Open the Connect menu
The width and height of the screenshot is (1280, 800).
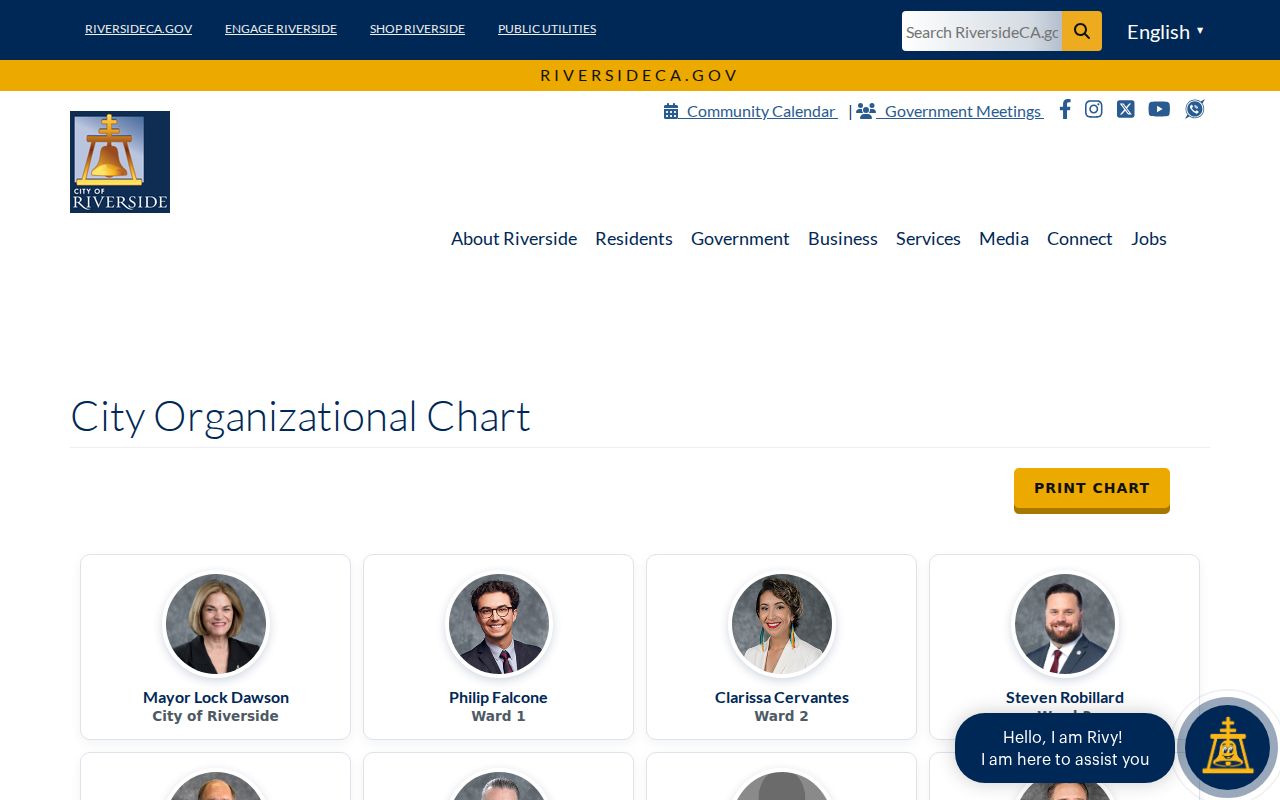click(1080, 238)
